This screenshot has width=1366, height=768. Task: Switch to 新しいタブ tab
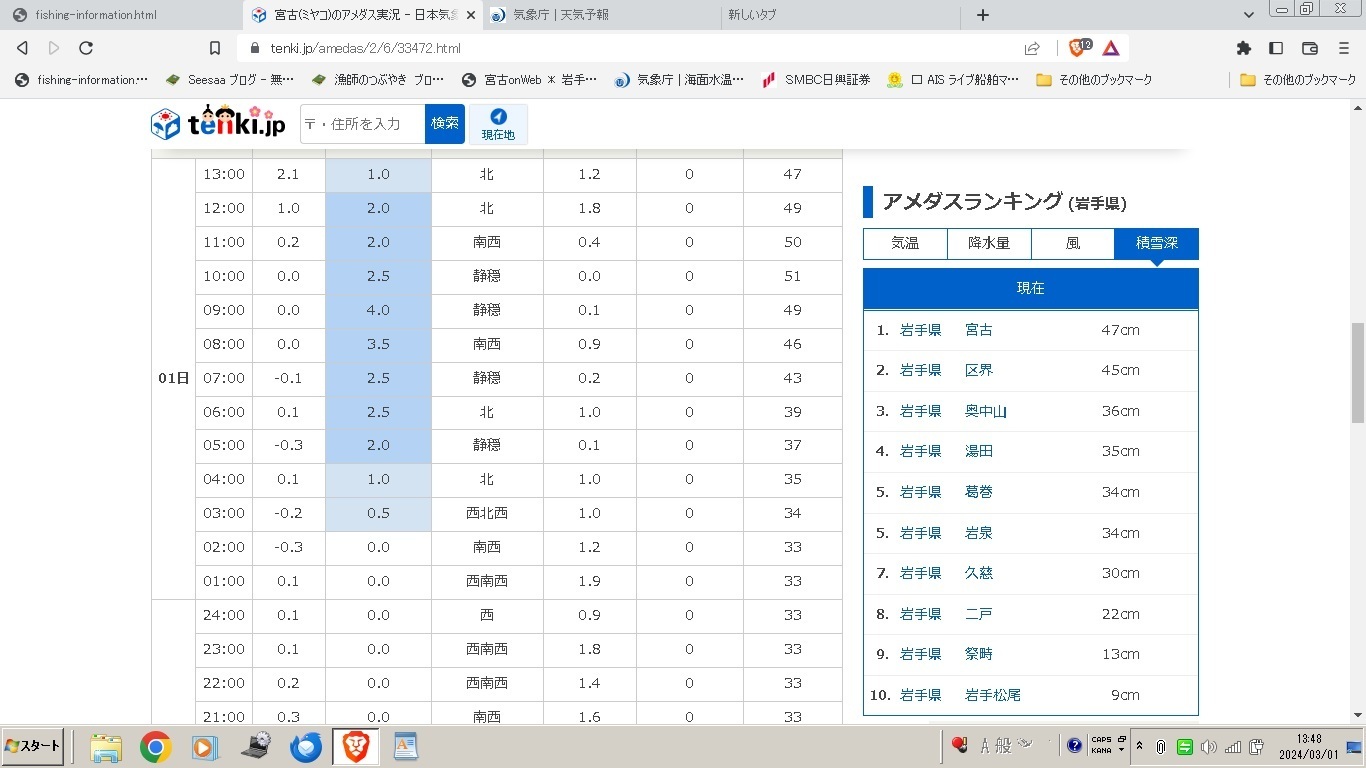coord(840,15)
